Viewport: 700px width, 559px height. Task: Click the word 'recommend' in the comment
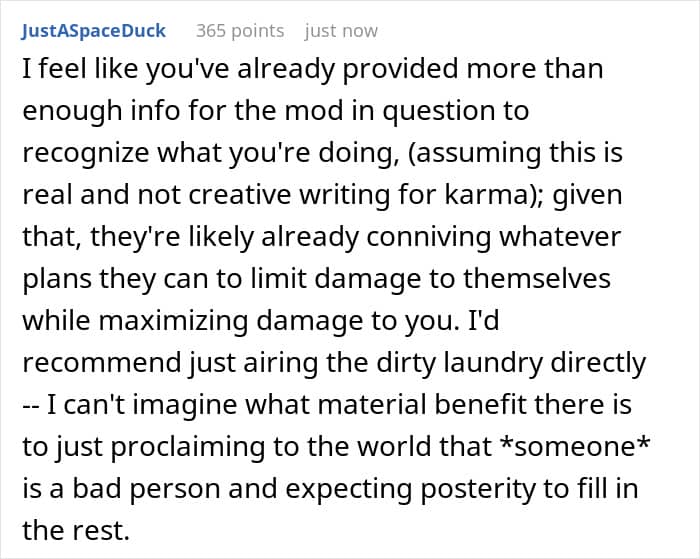tap(102, 363)
